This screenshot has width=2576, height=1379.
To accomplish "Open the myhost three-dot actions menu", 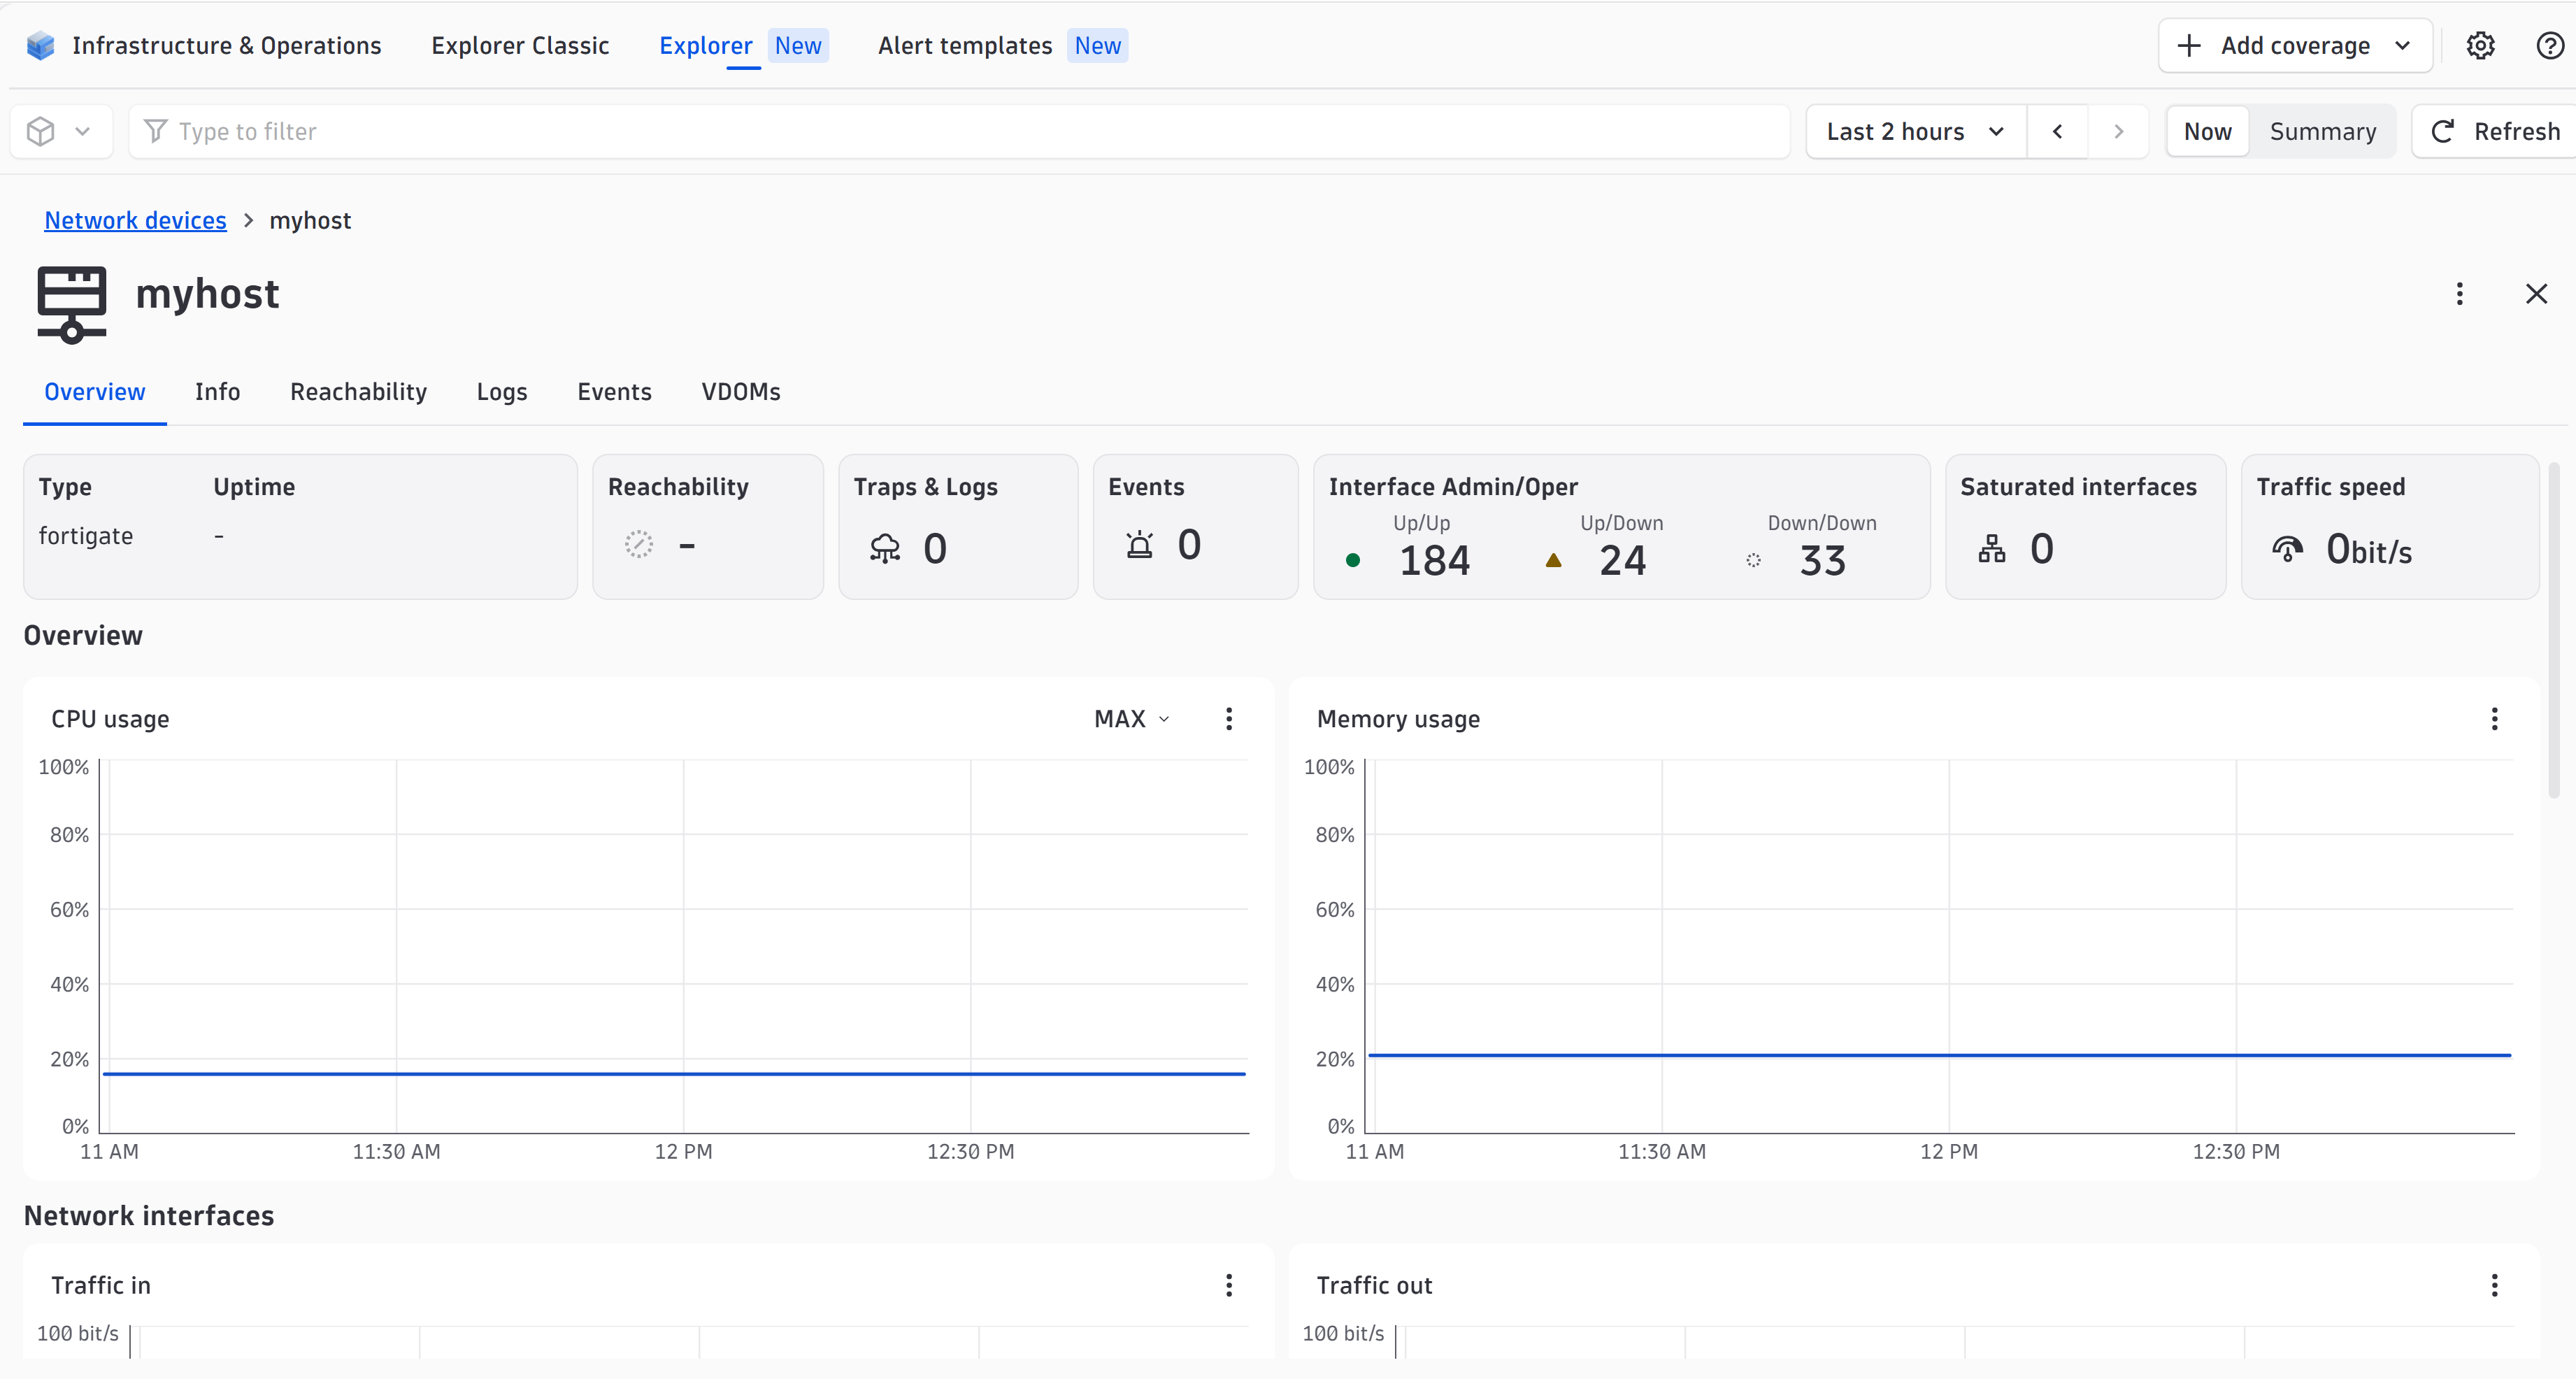I will (x=2459, y=294).
